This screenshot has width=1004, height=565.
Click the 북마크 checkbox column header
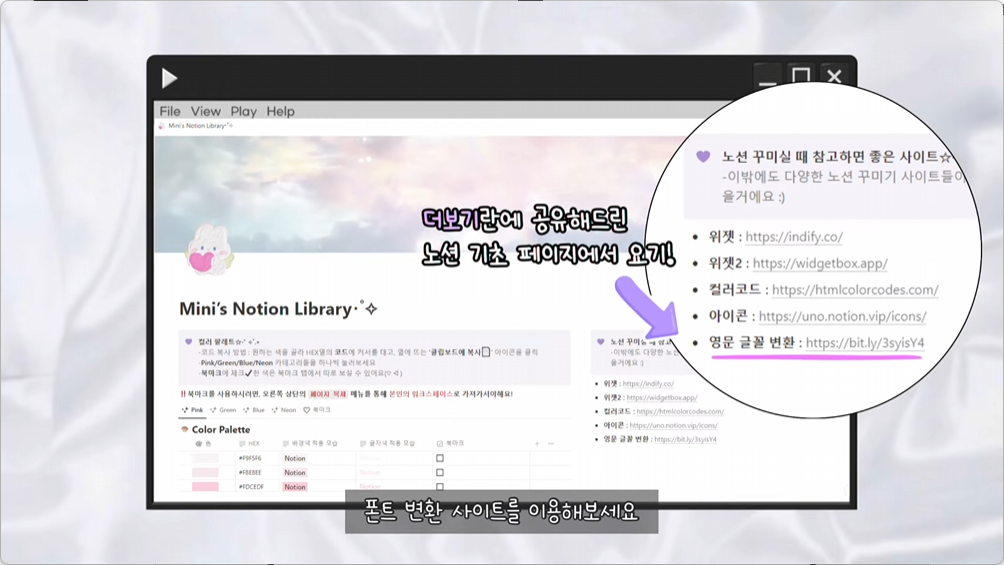click(x=450, y=443)
